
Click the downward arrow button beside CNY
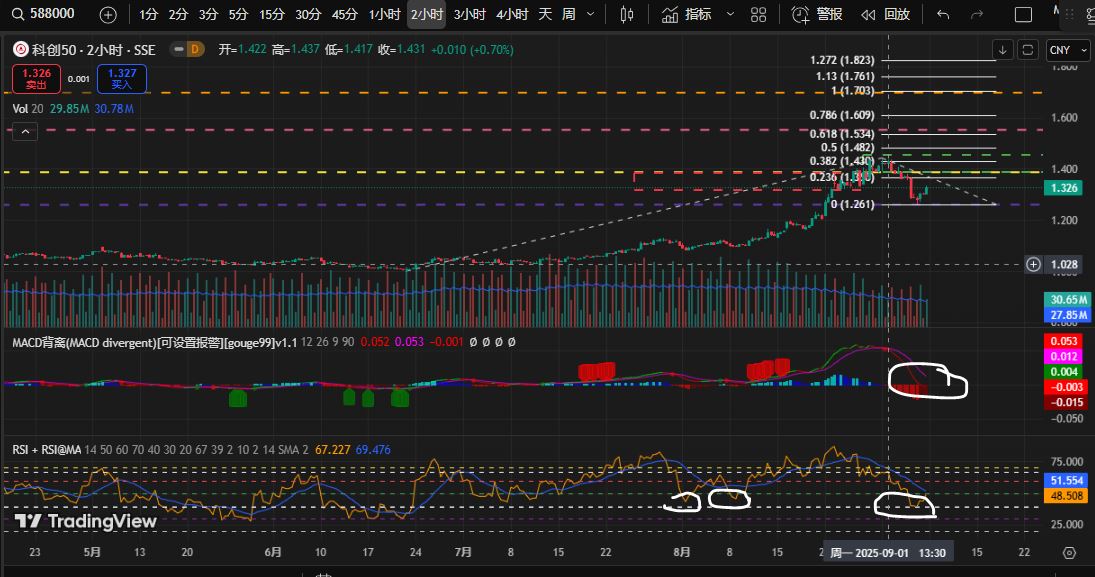click(x=1003, y=50)
